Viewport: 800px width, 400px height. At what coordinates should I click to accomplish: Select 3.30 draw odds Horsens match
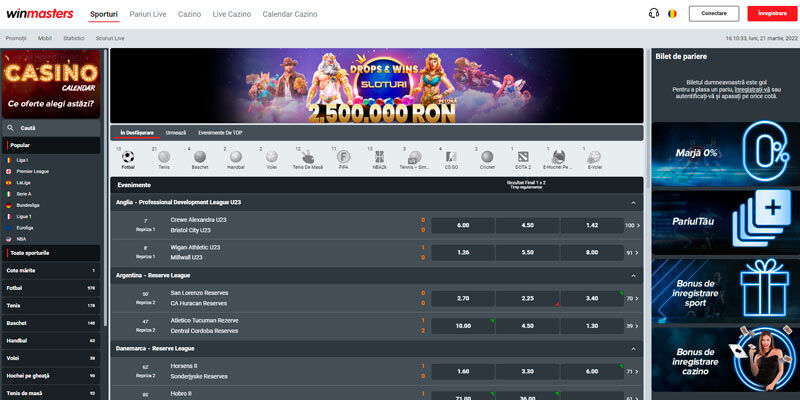coord(528,371)
